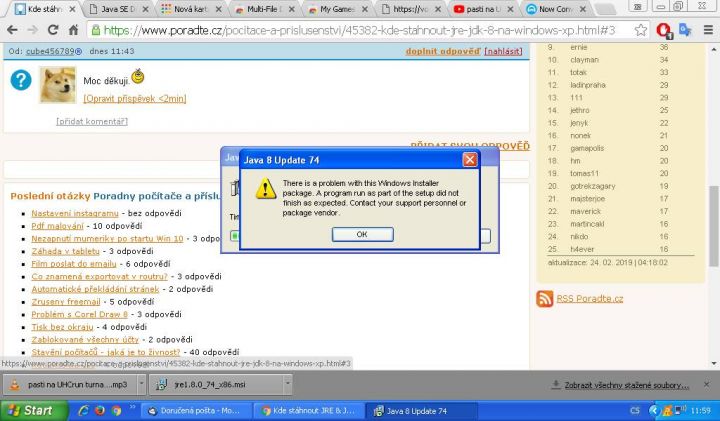Open the Záhada v tabletu question
This screenshot has width=720, height=421.
pyautogui.click(x=65, y=251)
